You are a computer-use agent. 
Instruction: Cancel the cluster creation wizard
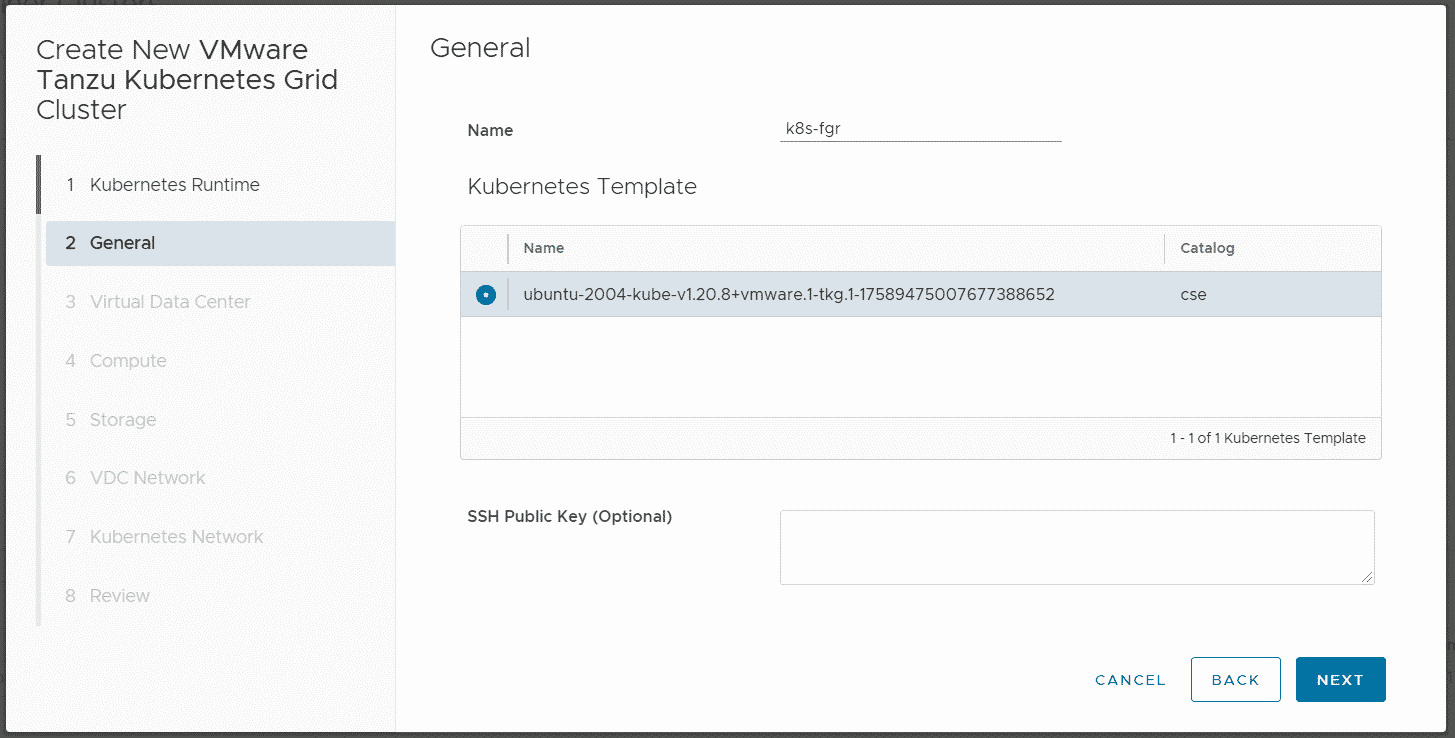1130,680
